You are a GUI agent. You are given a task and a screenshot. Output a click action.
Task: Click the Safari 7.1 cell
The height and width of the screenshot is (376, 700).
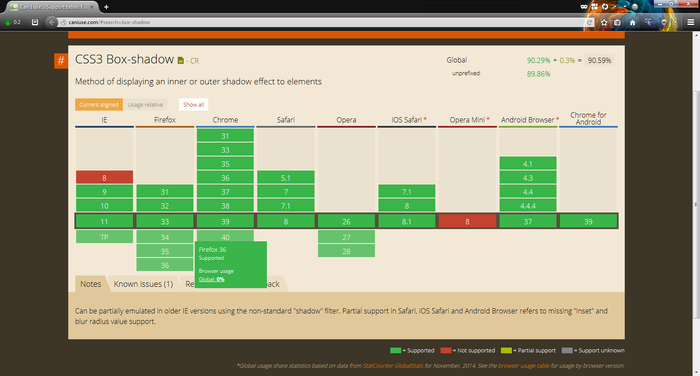pos(286,205)
